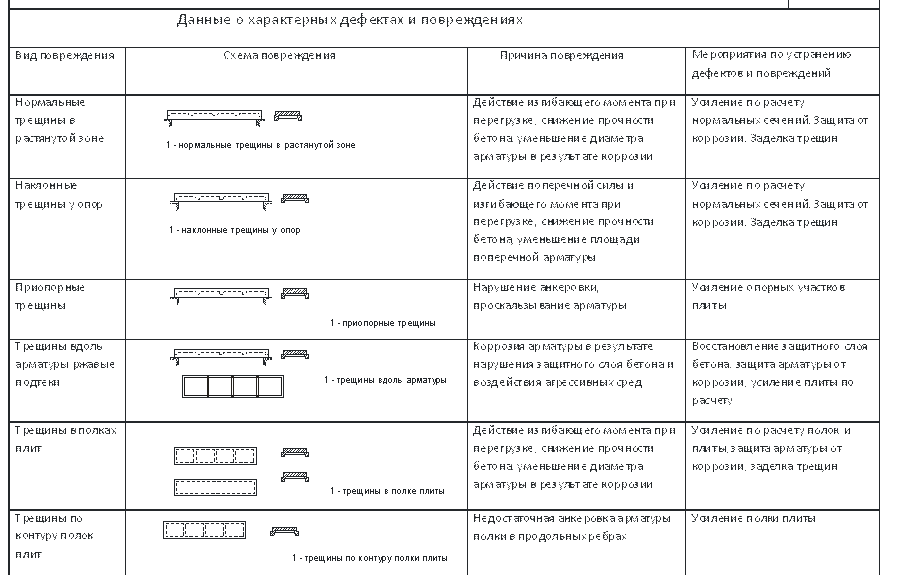Click dashed slab plan in 'Трещины по контуру' row
Image resolution: width=924 pixels, height=578 pixels.
click(204, 530)
